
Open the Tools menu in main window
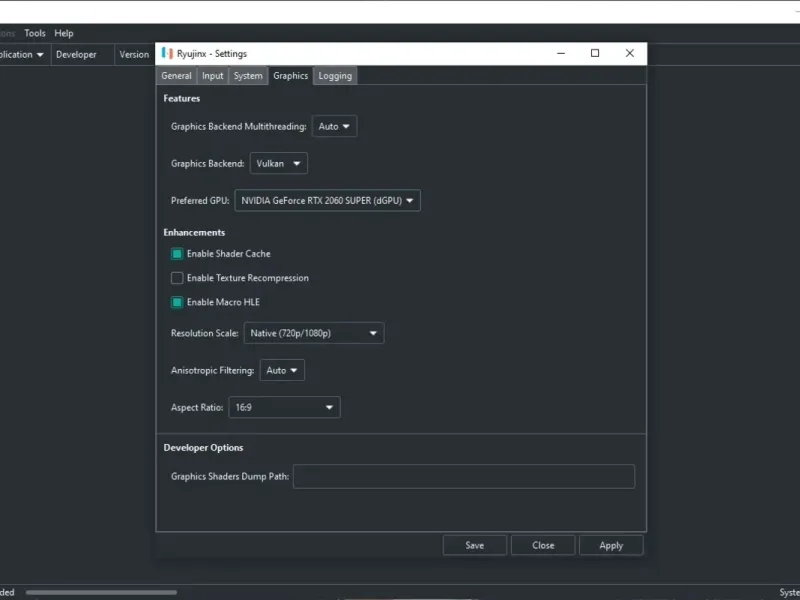pyautogui.click(x=35, y=33)
